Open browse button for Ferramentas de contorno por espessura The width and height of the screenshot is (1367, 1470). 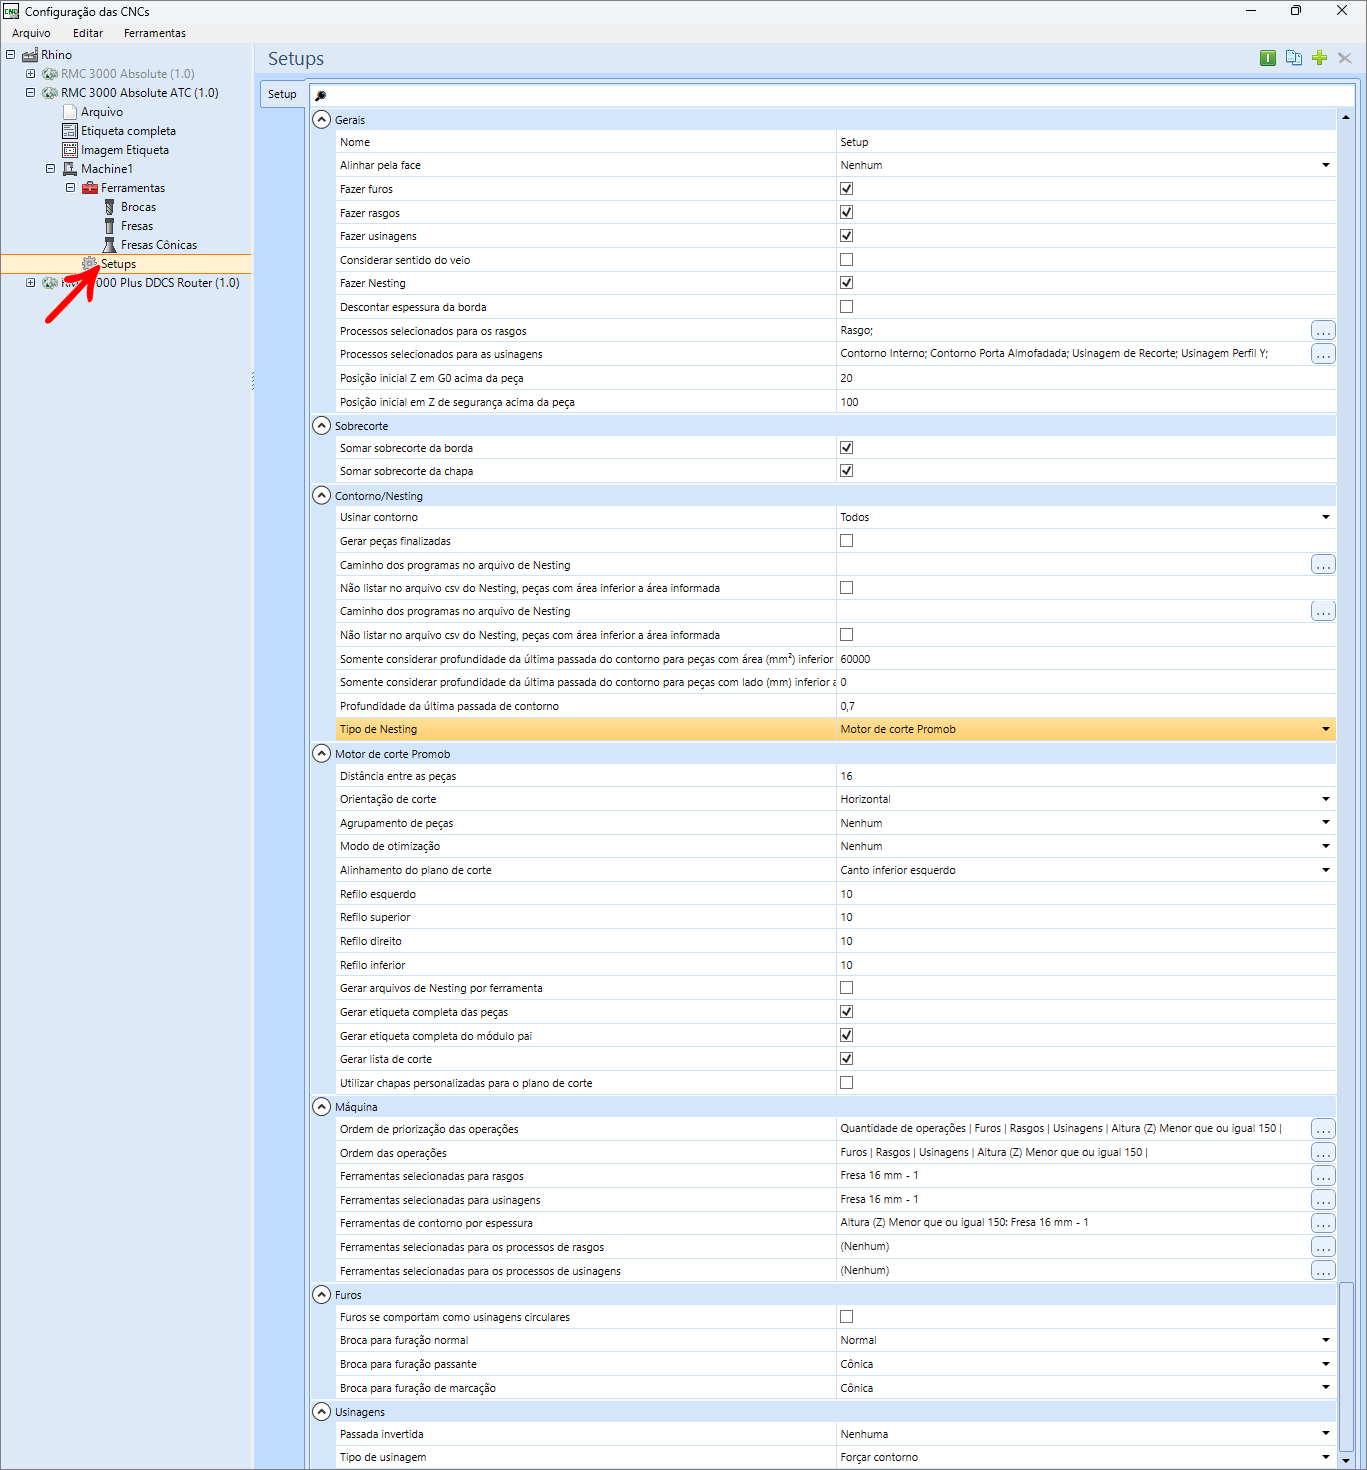pyautogui.click(x=1323, y=1223)
